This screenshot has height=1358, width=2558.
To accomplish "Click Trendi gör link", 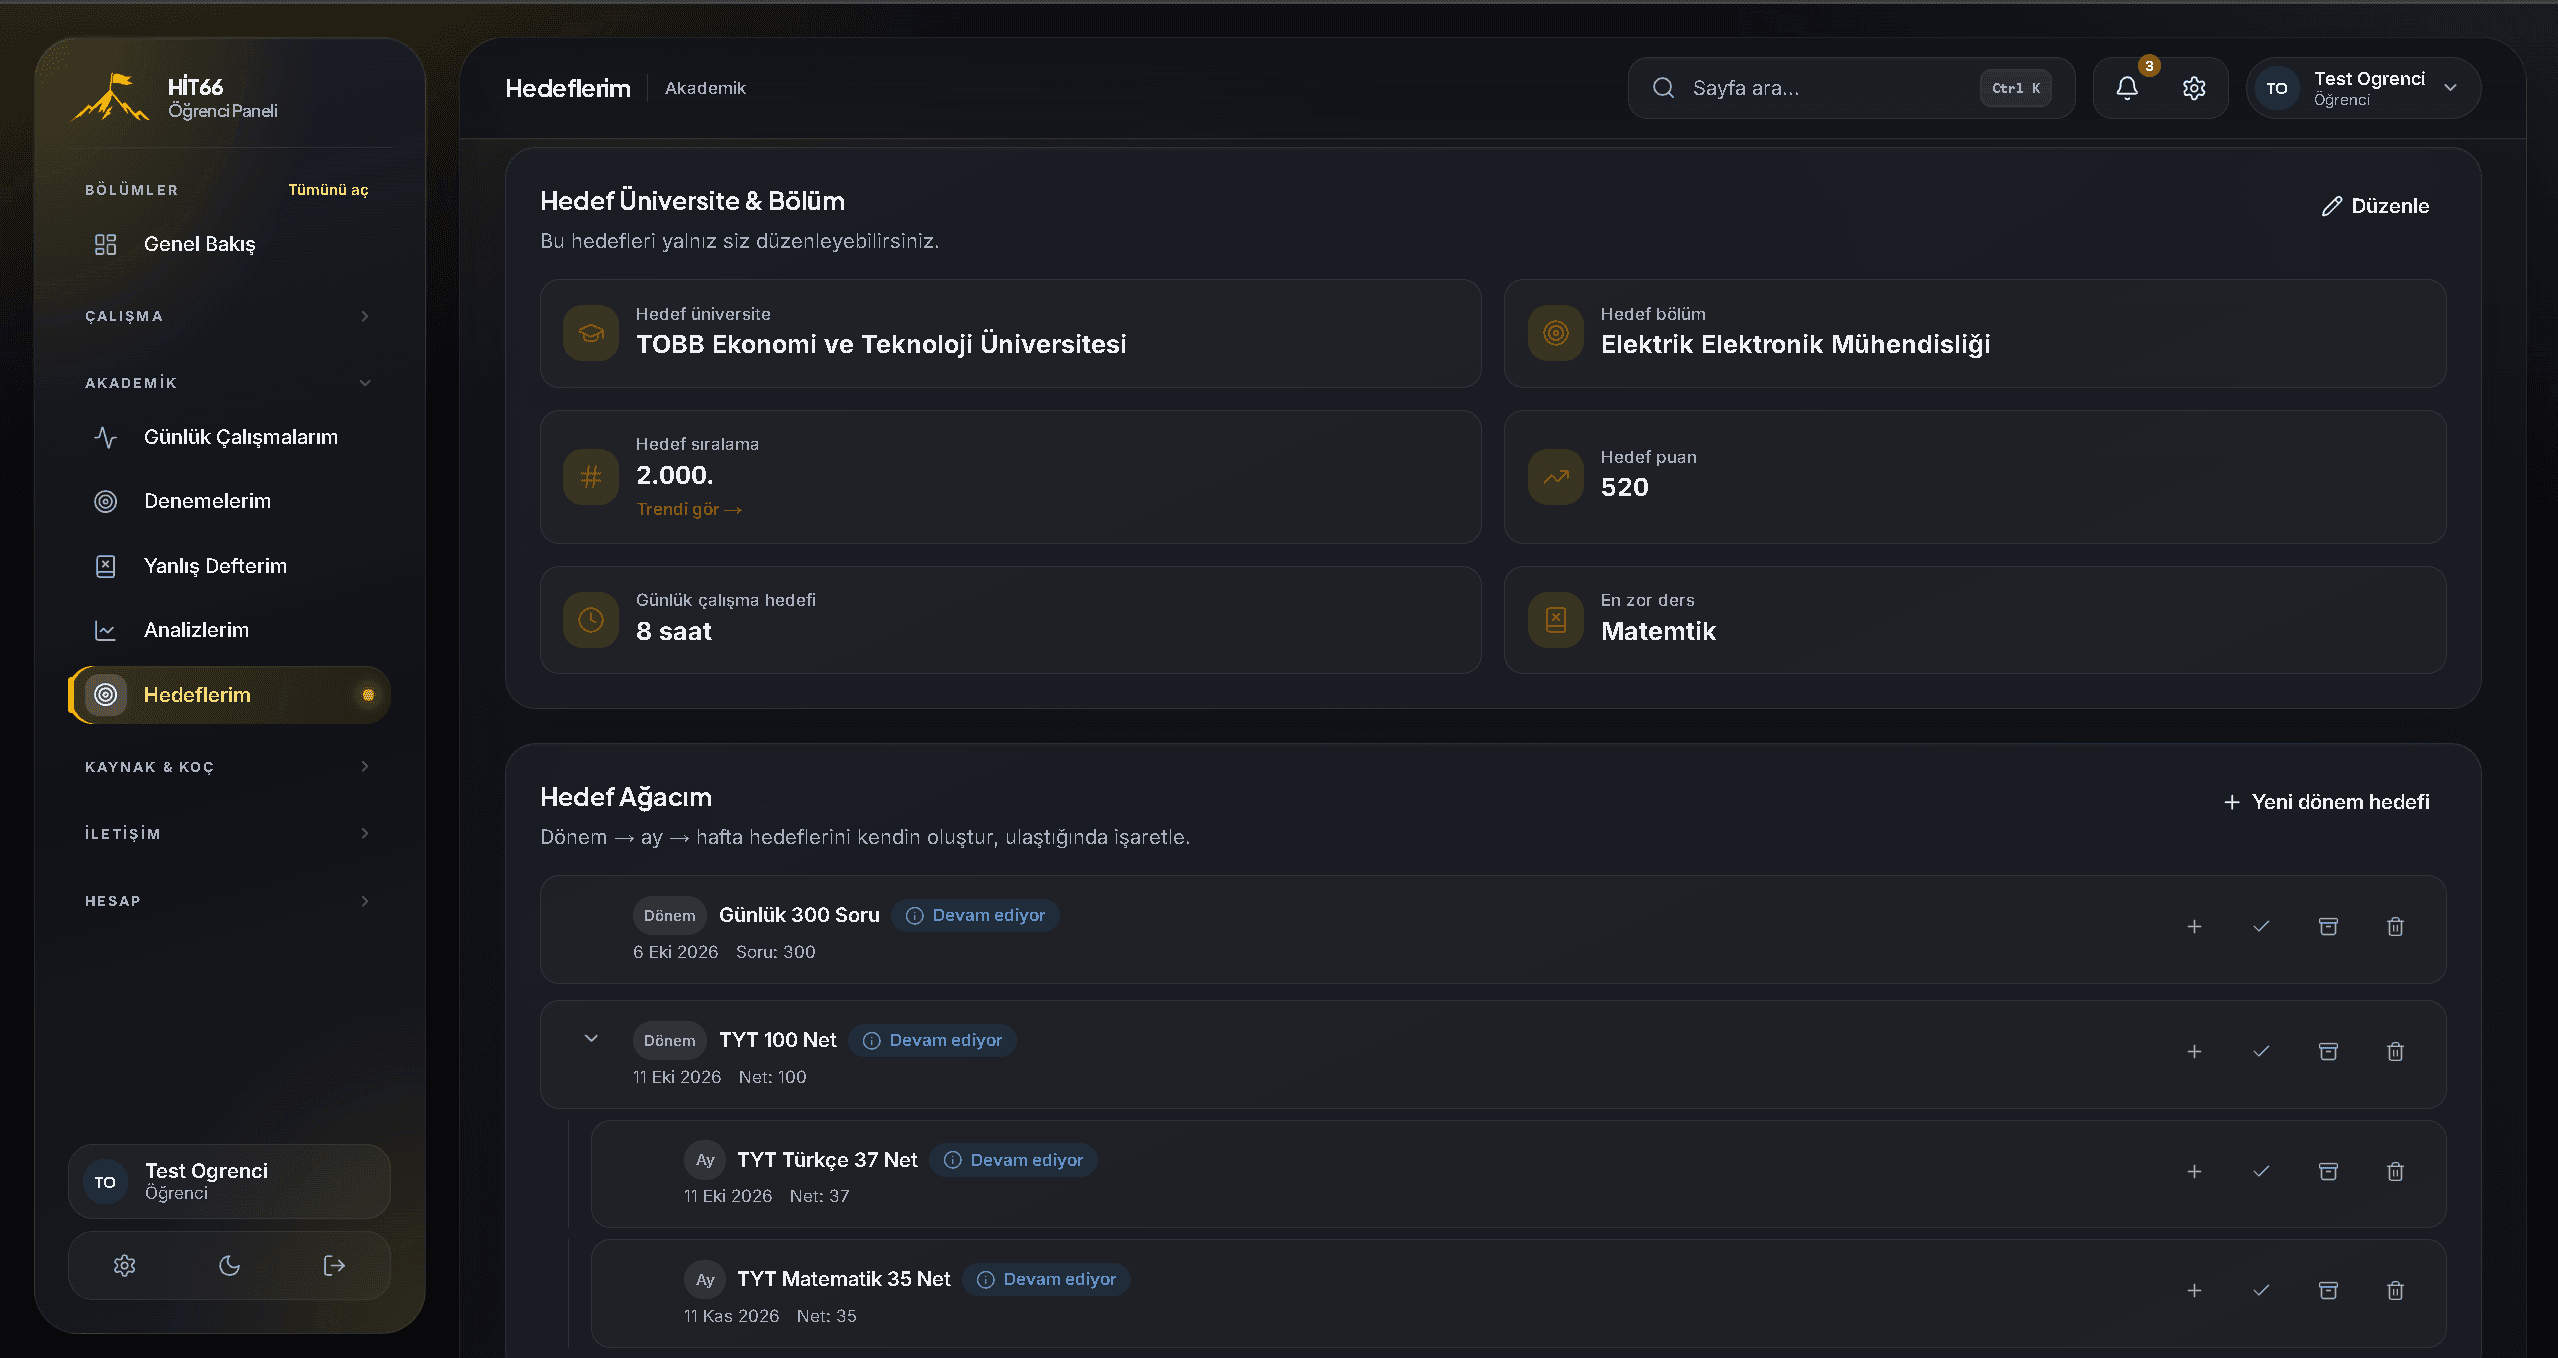I will pyautogui.click(x=689, y=509).
